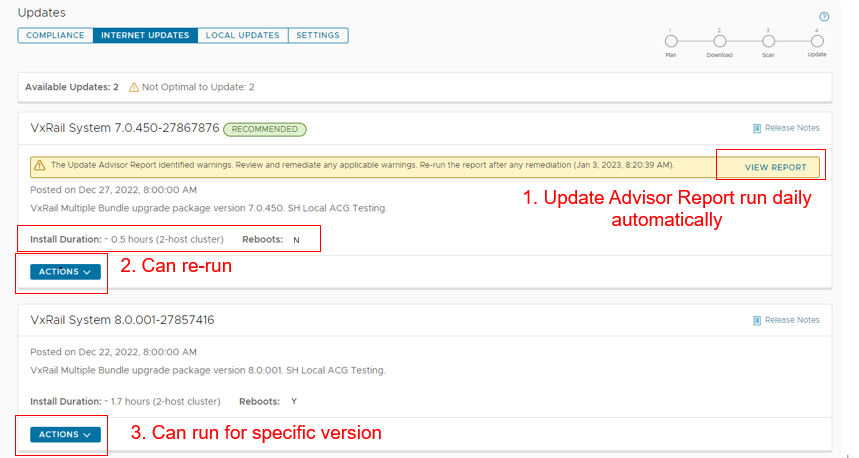Switch to the Compliance tab
Image resolution: width=859 pixels, height=458 pixels.
(x=55, y=35)
